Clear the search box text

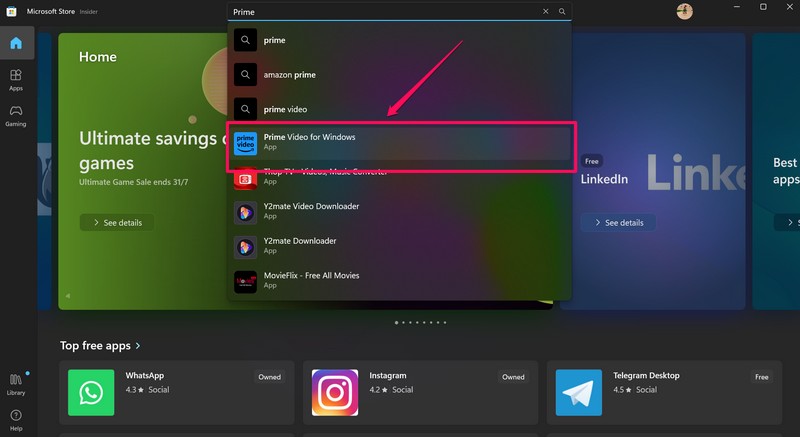point(546,12)
